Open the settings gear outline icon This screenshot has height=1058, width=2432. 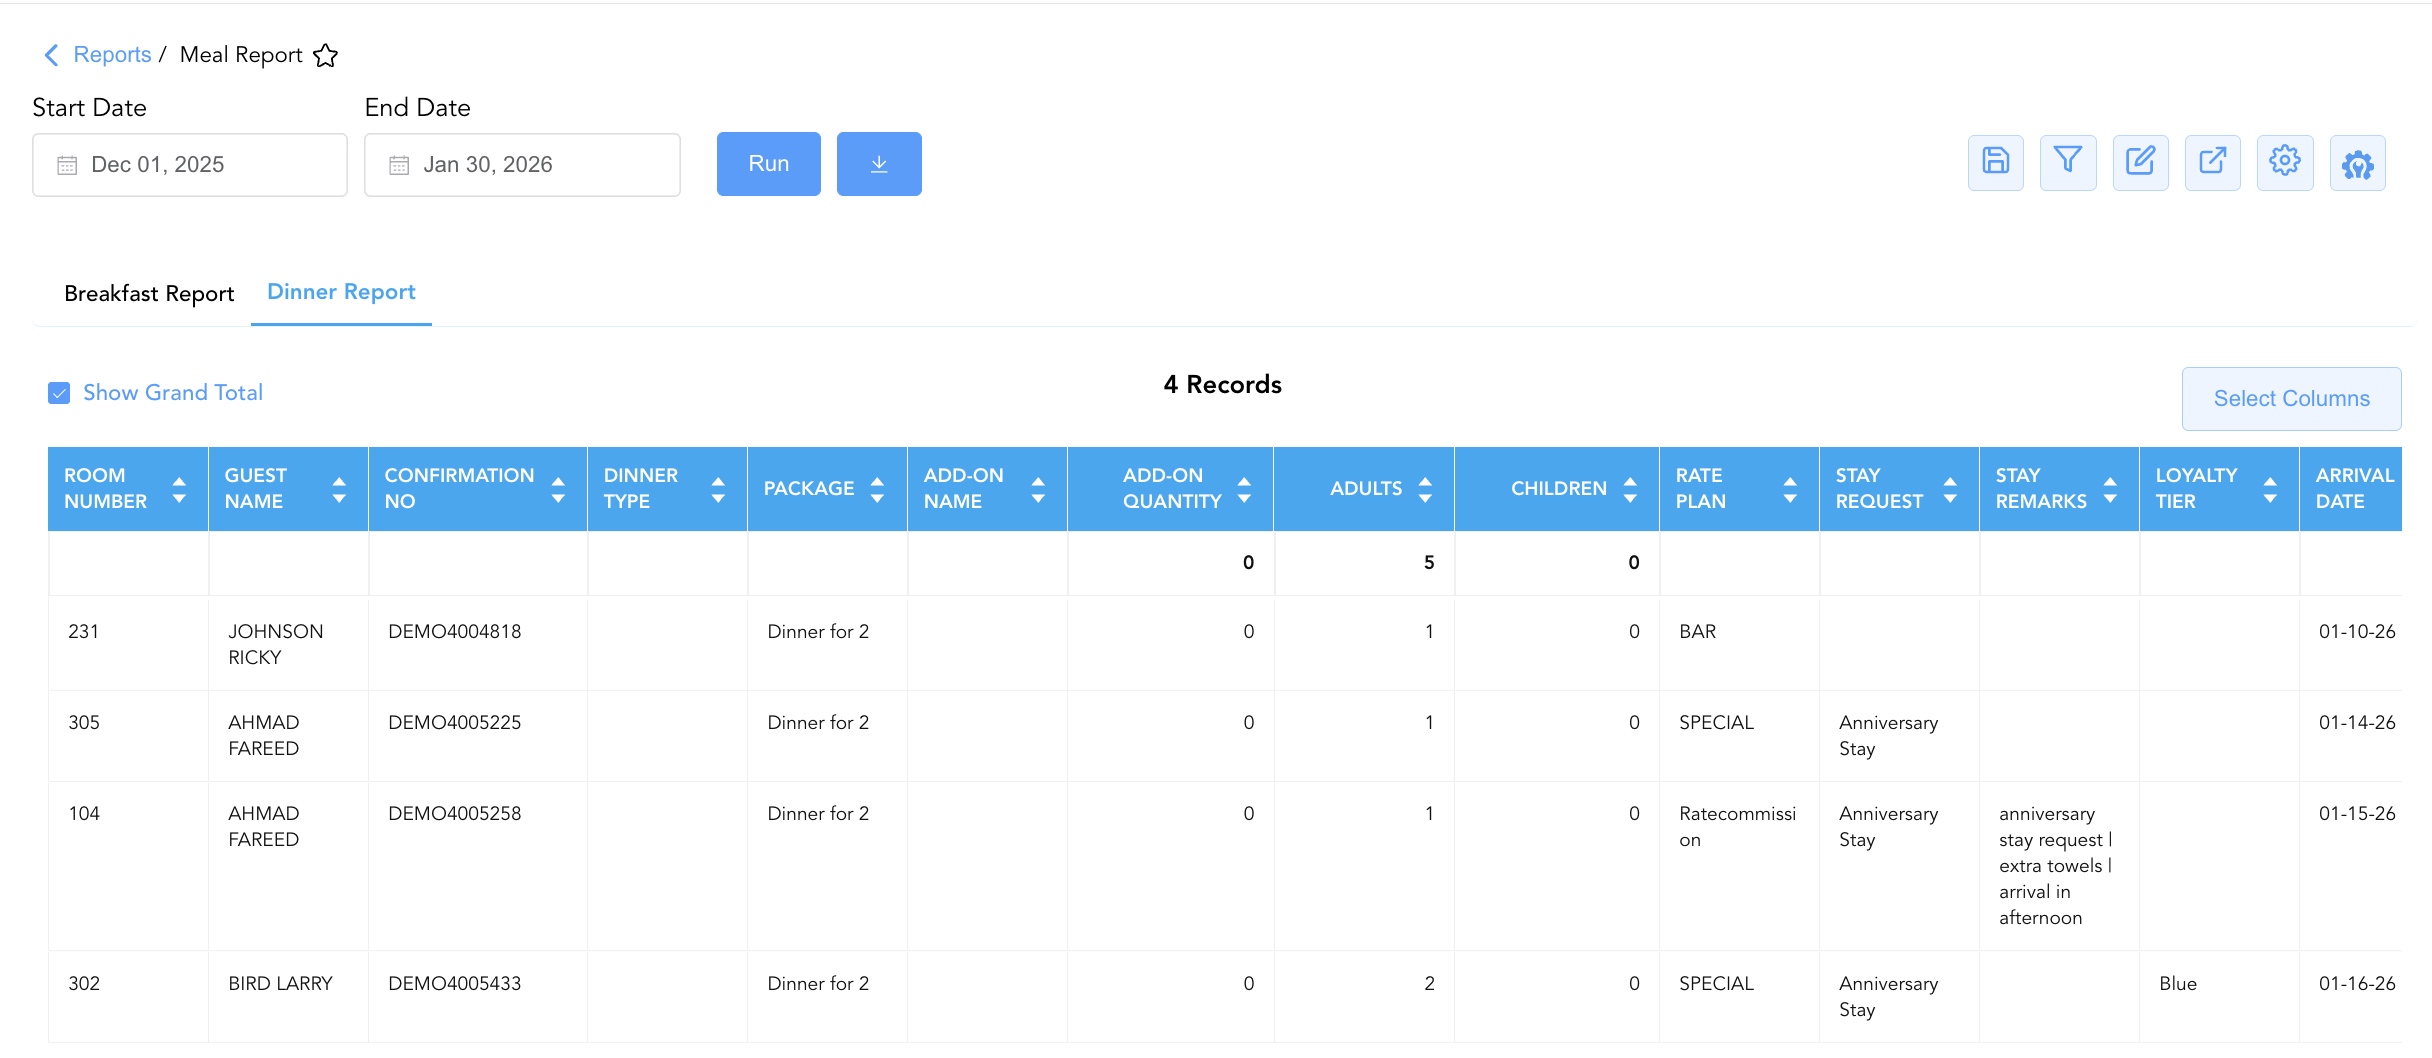(2285, 162)
